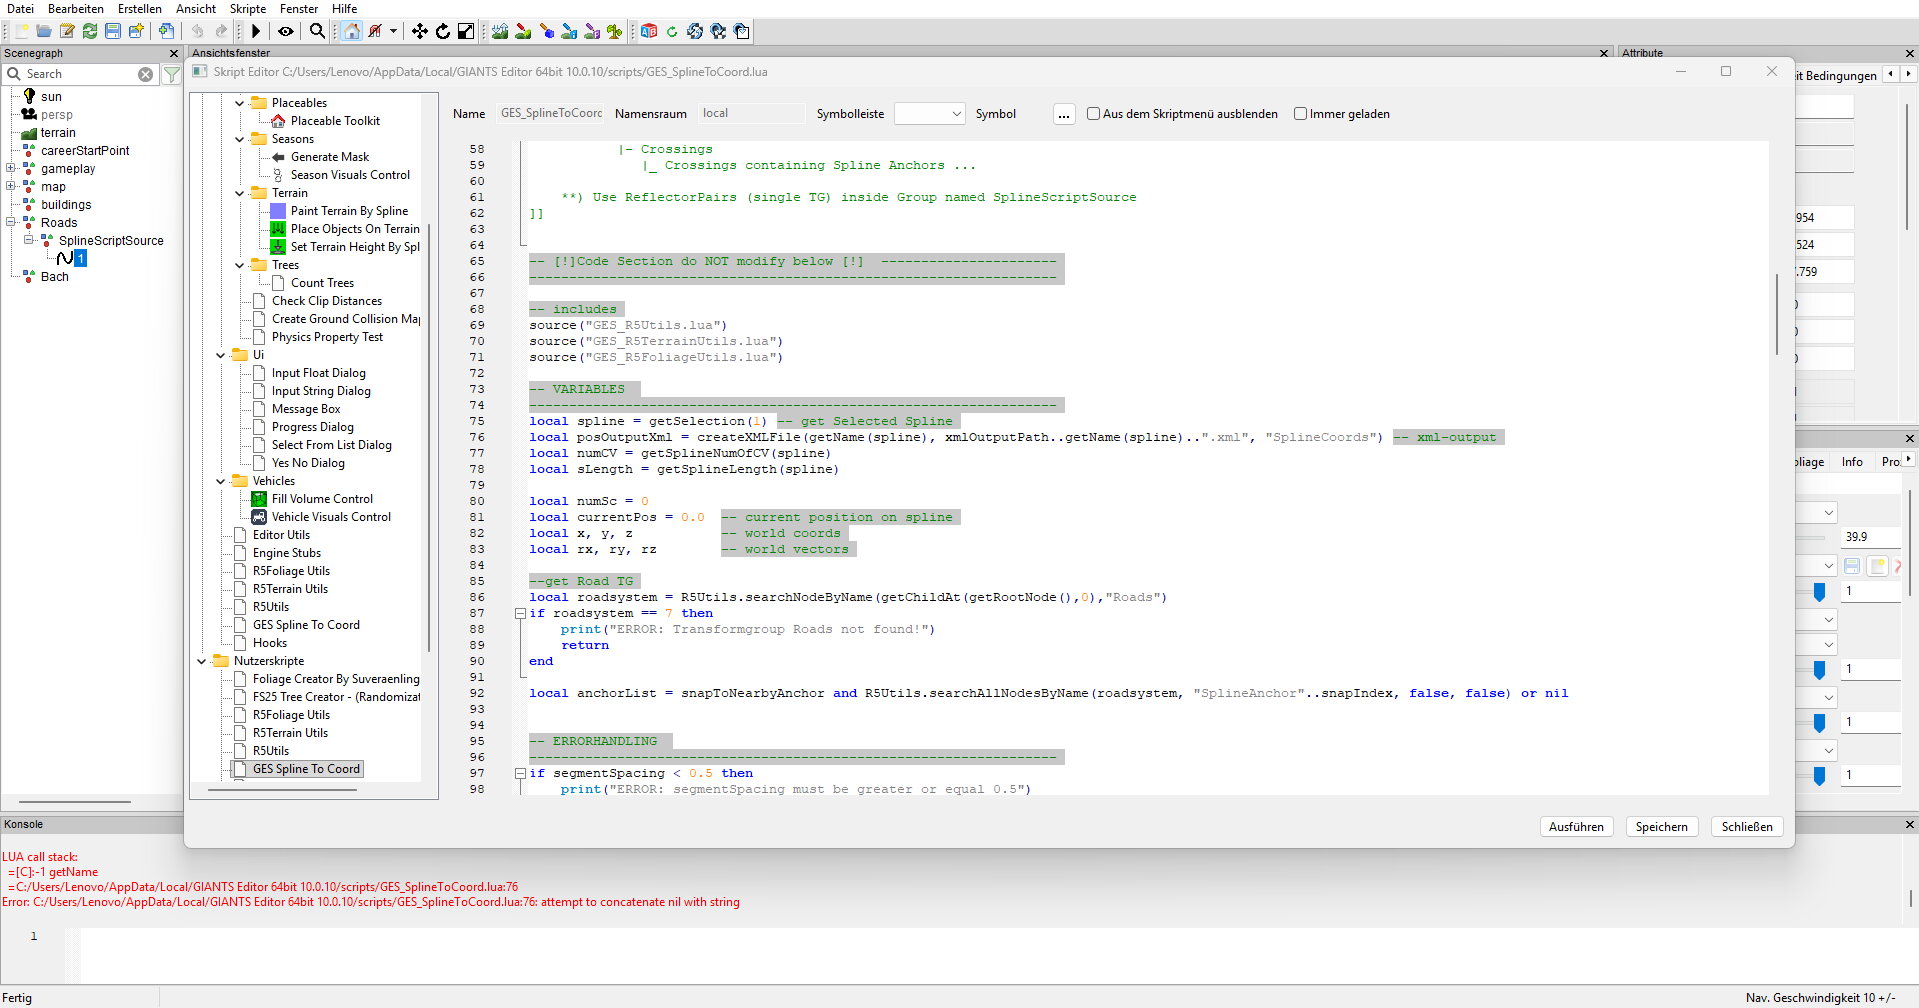Select 'Paint Terrain By Spline' script

click(x=349, y=211)
